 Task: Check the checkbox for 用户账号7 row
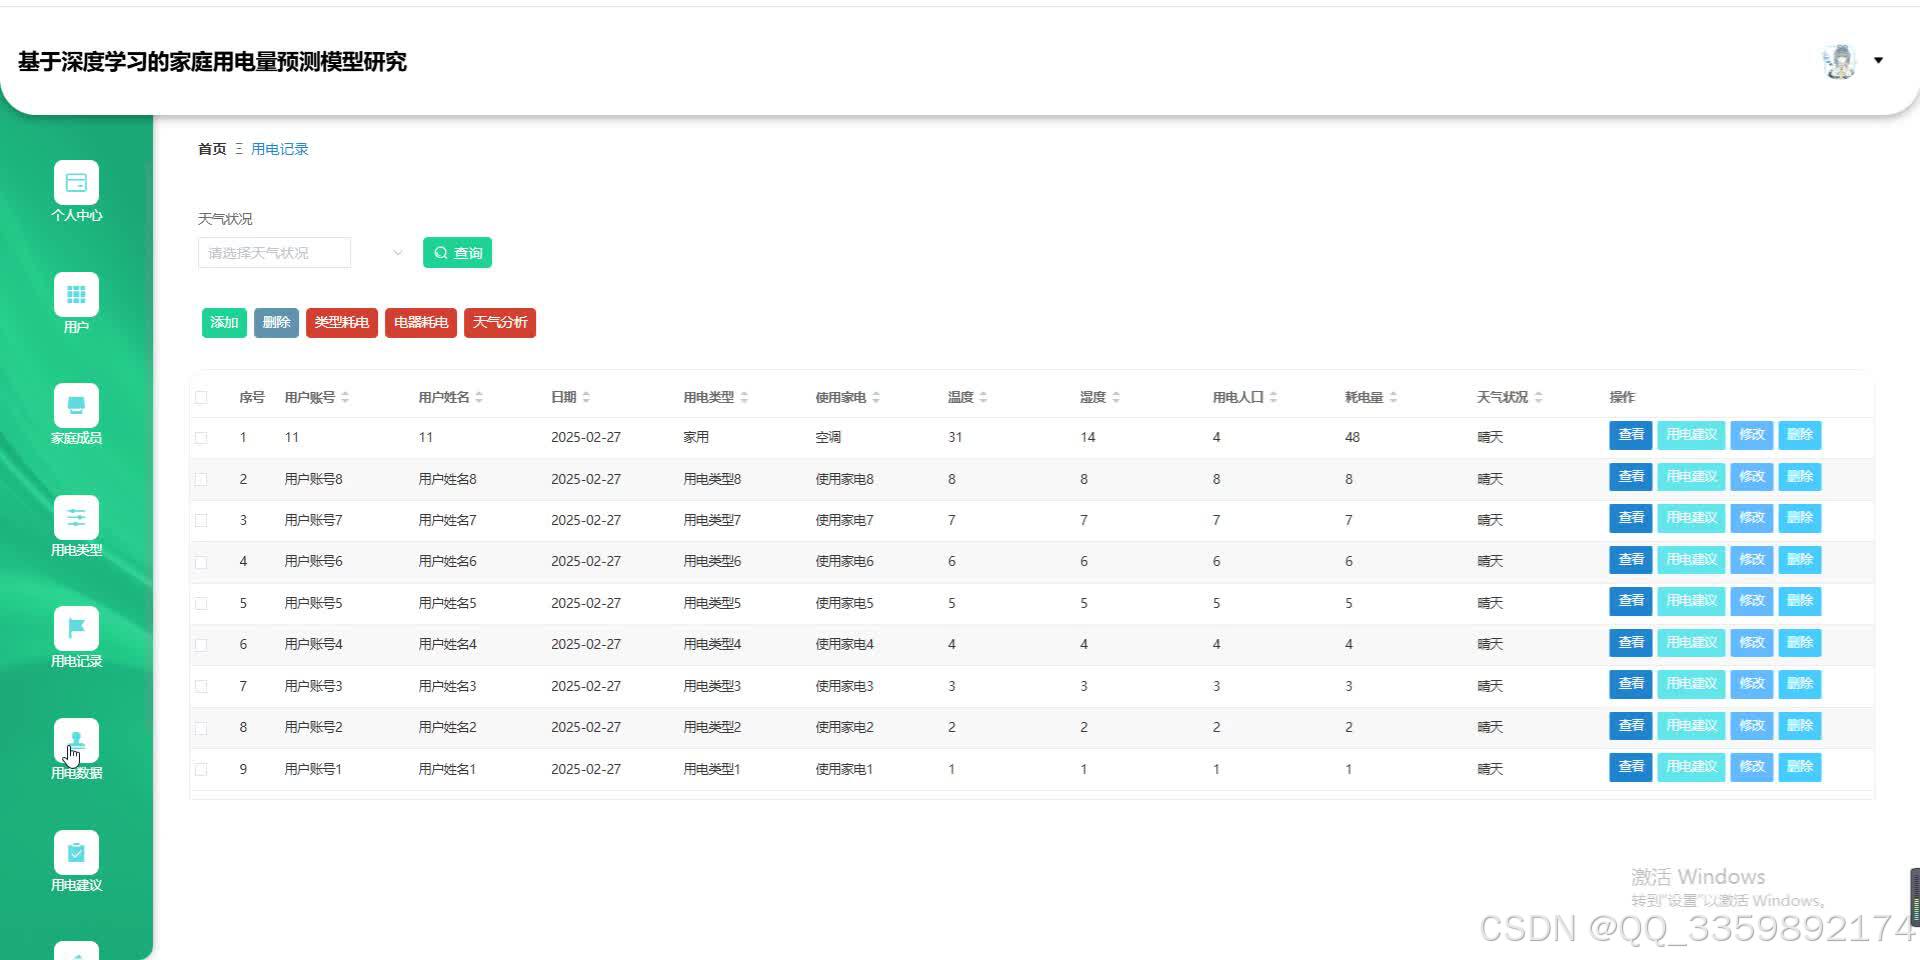(x=201, y=520)
